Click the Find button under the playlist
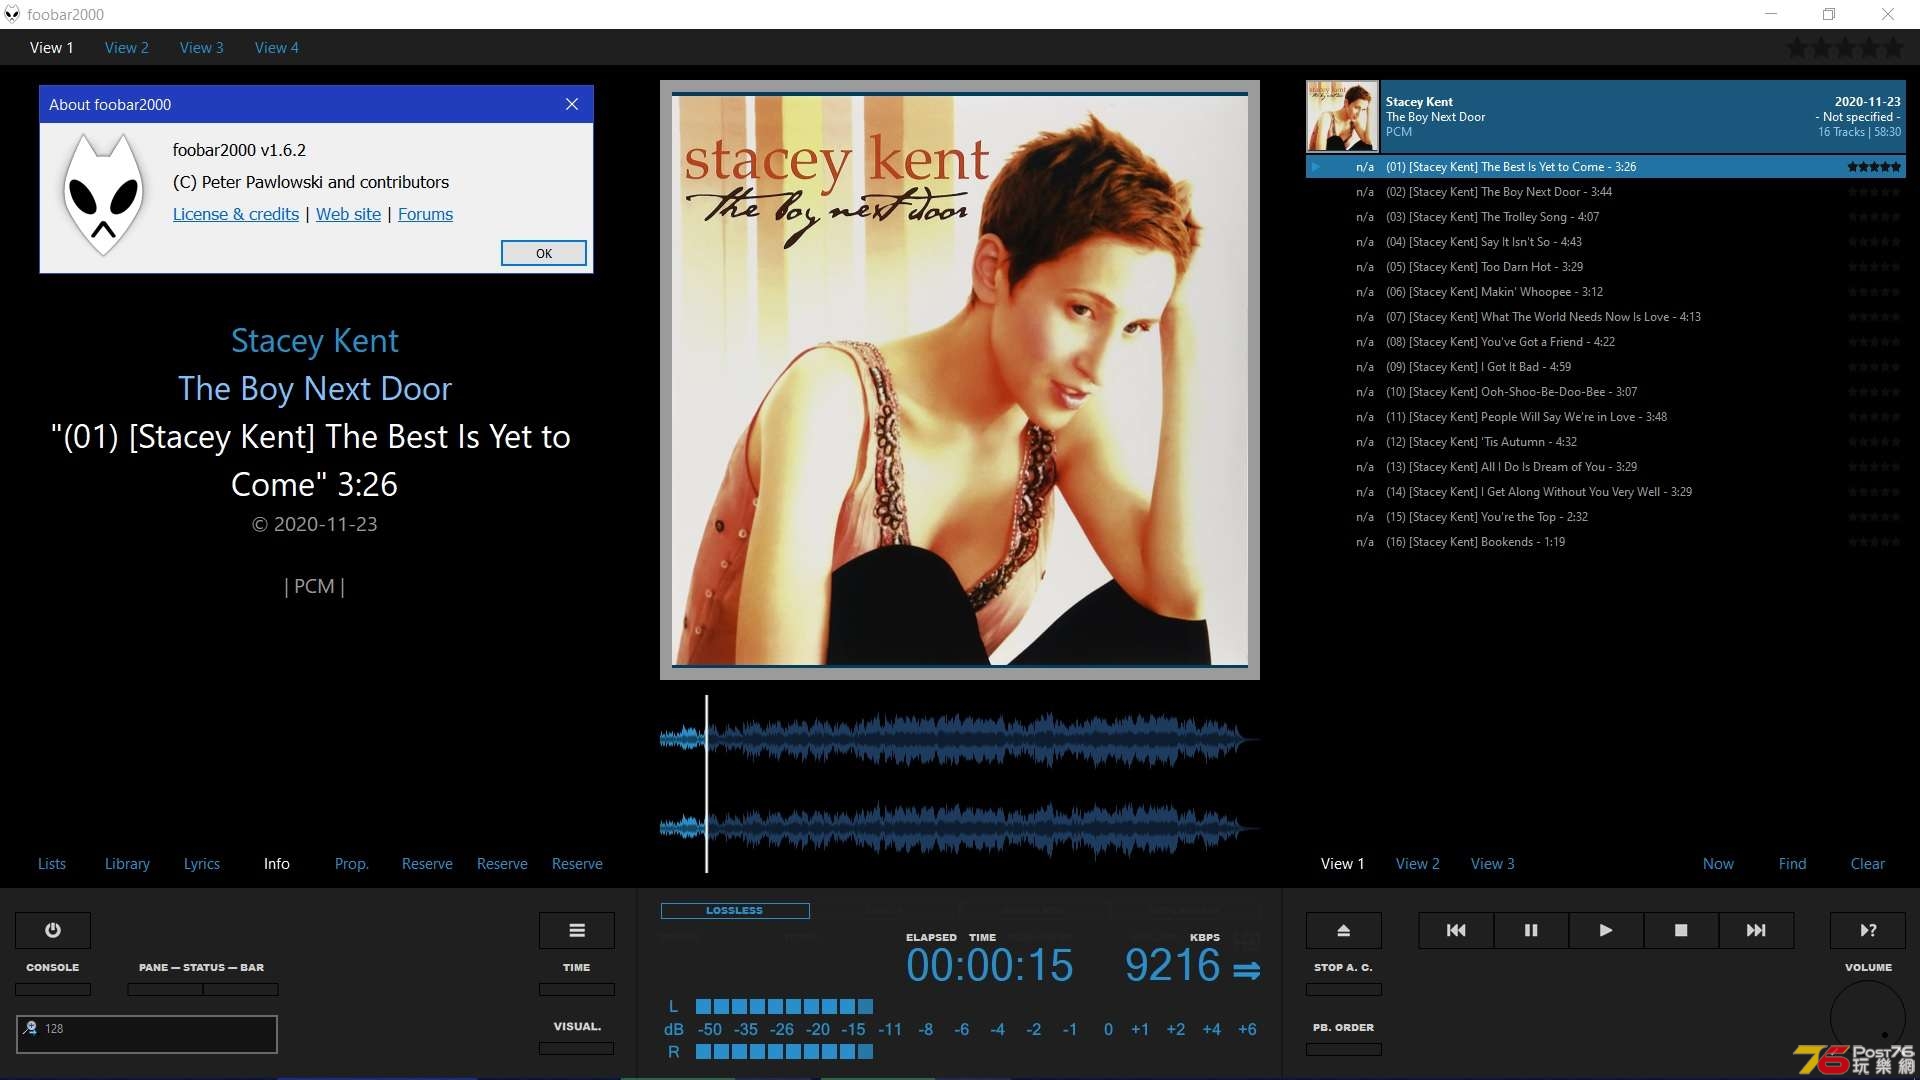This screenshot has height=1080, width=1920. coord(1793,864)
